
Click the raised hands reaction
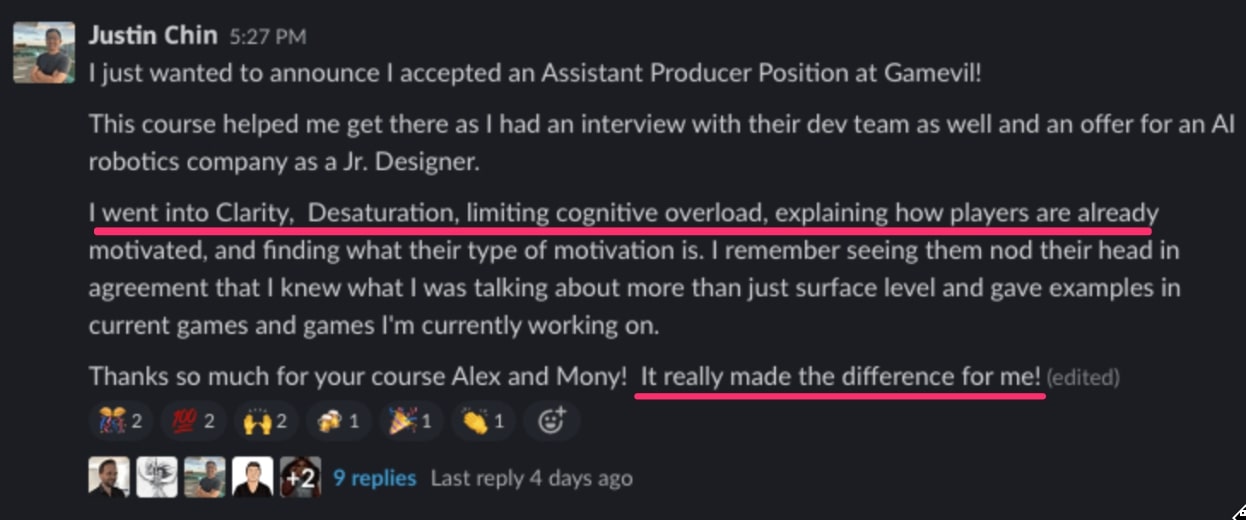[x=265, y=421]
